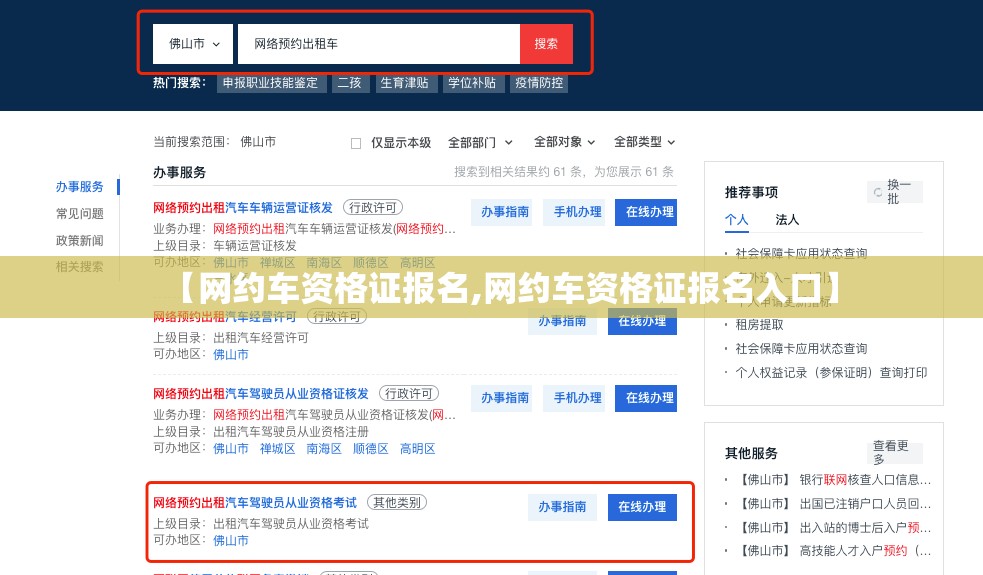This screenshot has height=575, width=983.
Task: Click the search box containing 网络预约出租车
Action: click(x=379, y=44)
